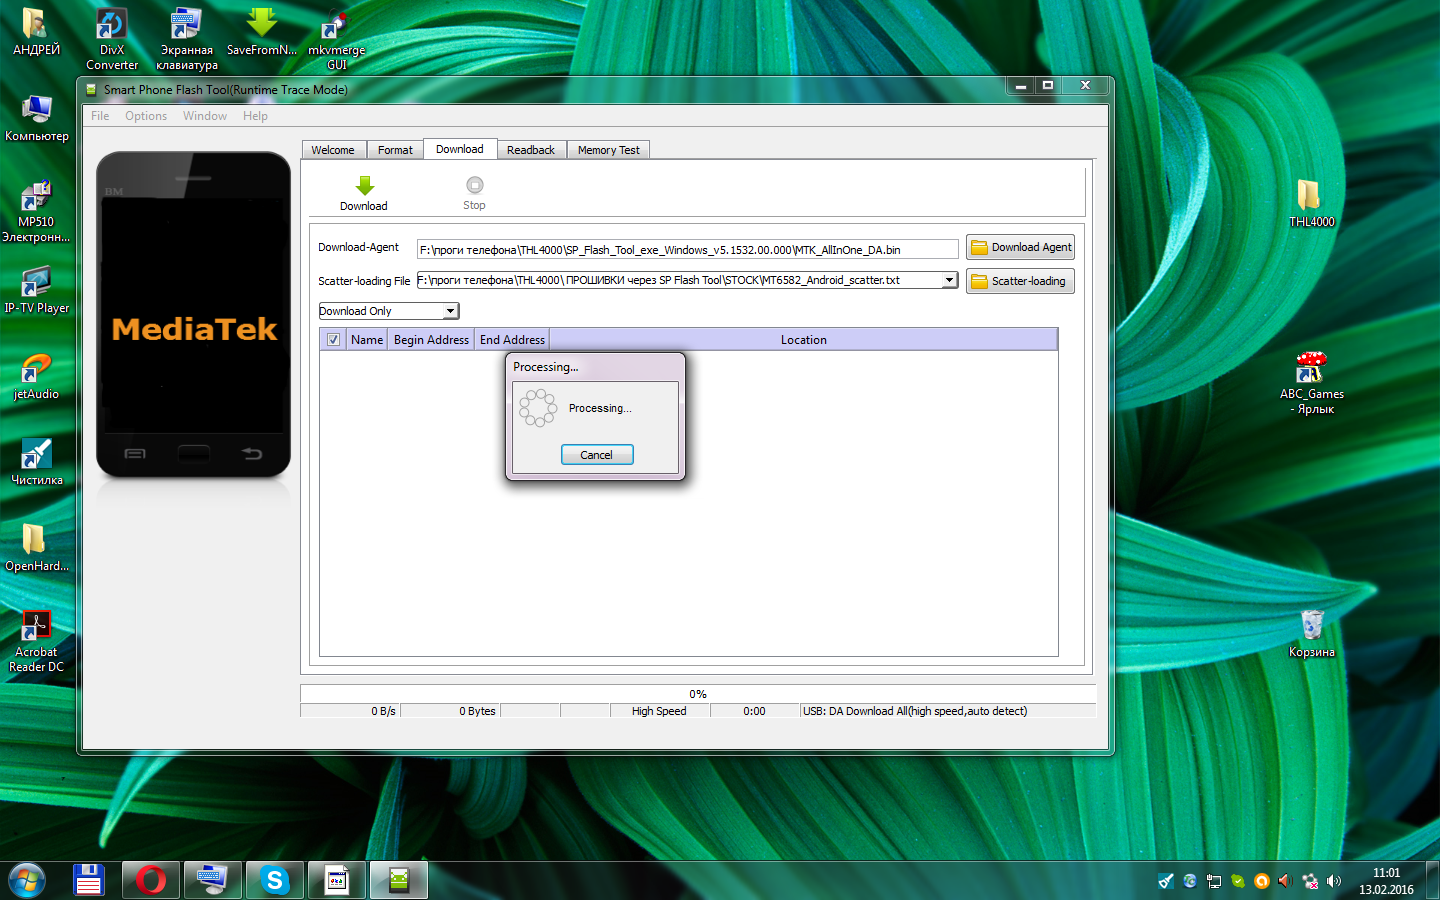Launch Acrobat Reader DC desktop shortcut
The image size is (1440, 900).
pyautogui.click(x=36, y=627)
